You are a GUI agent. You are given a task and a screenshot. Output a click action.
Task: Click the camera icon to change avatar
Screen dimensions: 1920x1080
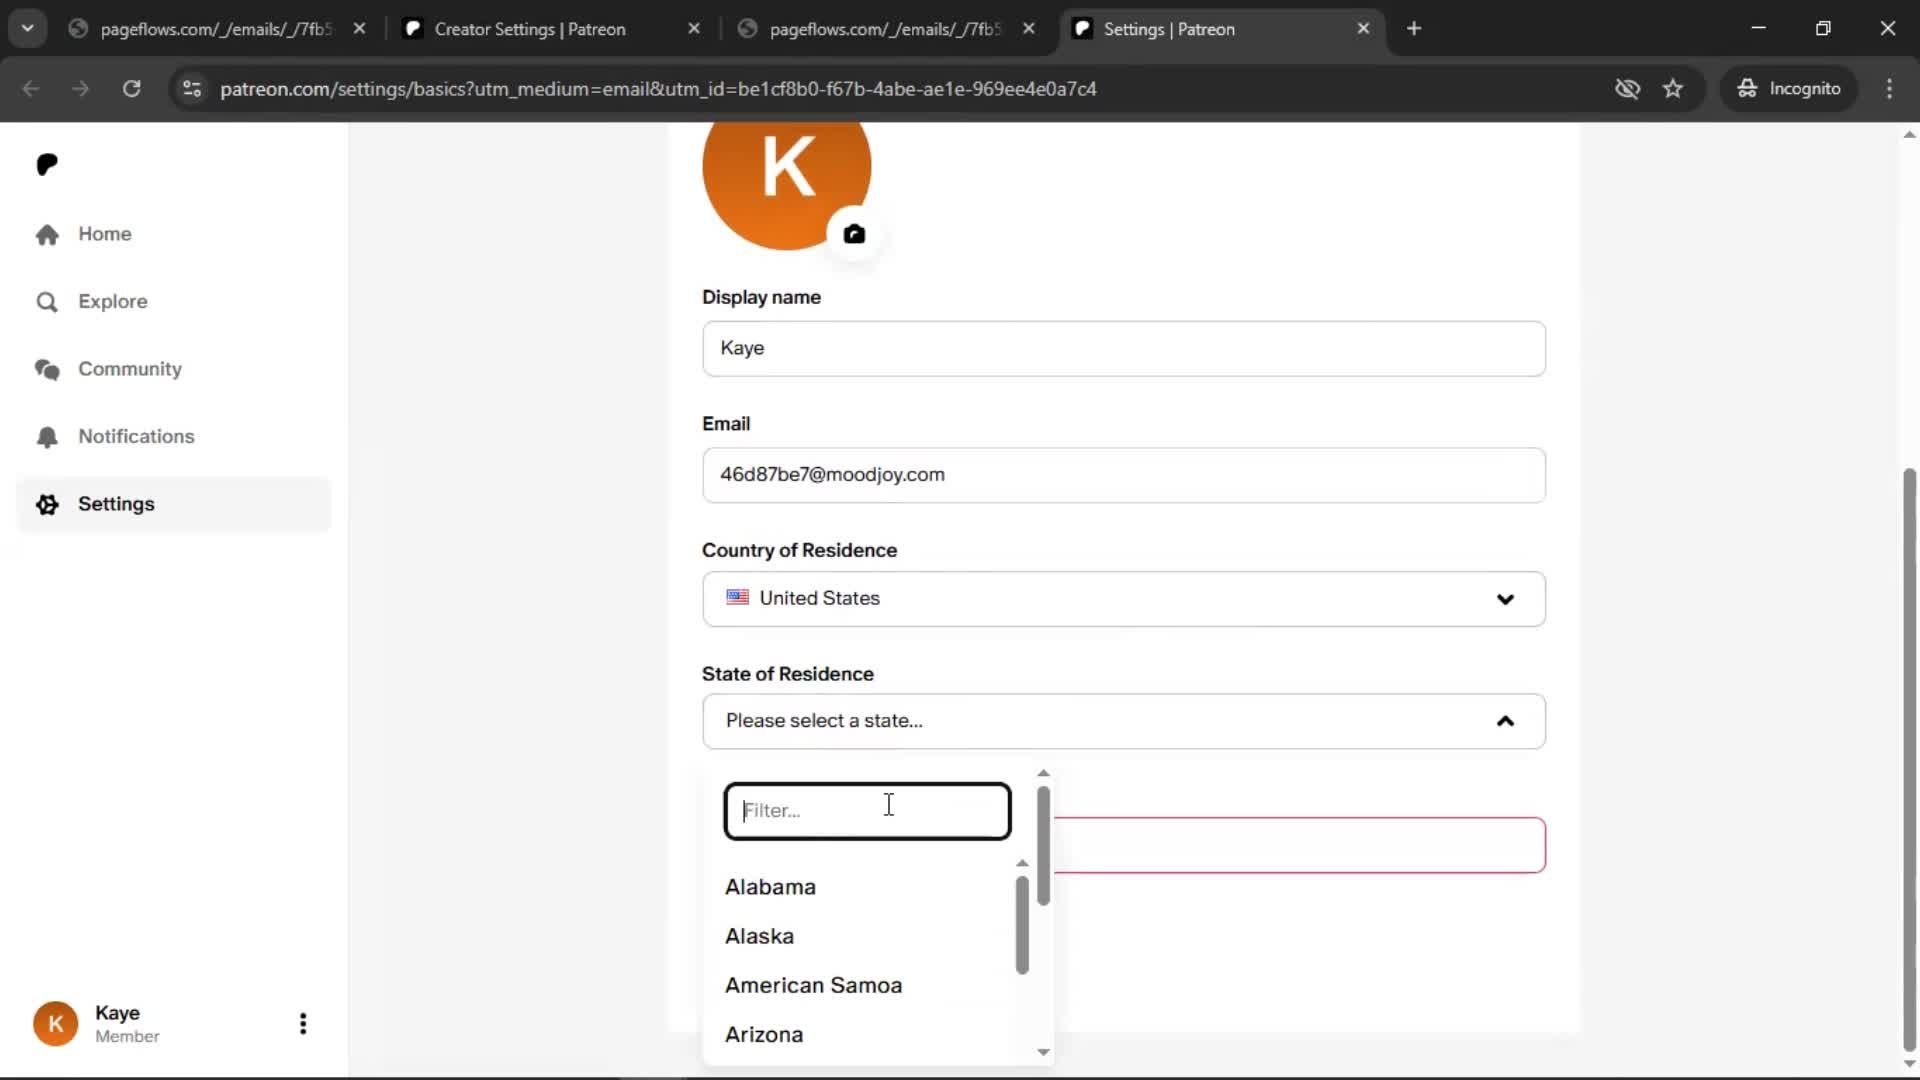(854, 234)
